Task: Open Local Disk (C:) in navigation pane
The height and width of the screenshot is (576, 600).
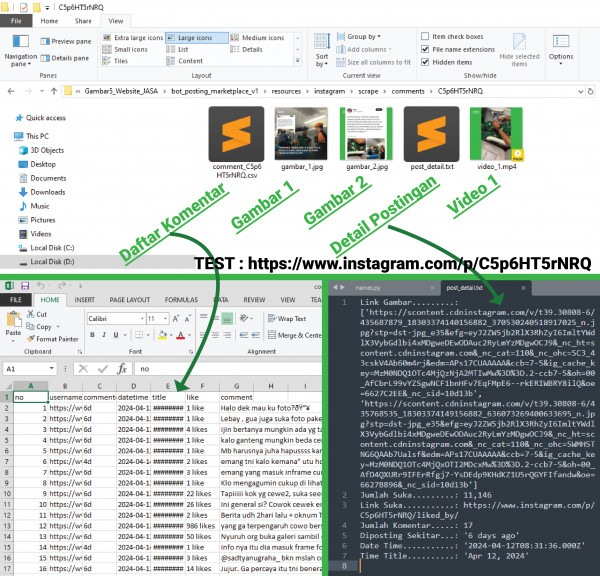Action: coord(47,248)
